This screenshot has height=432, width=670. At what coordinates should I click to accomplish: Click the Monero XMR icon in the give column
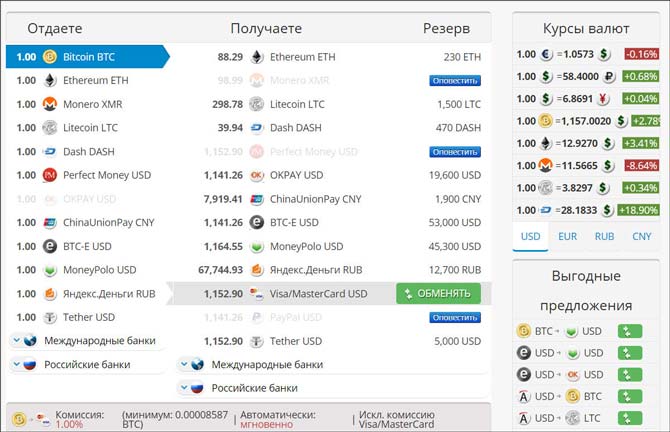pos(50,104)
